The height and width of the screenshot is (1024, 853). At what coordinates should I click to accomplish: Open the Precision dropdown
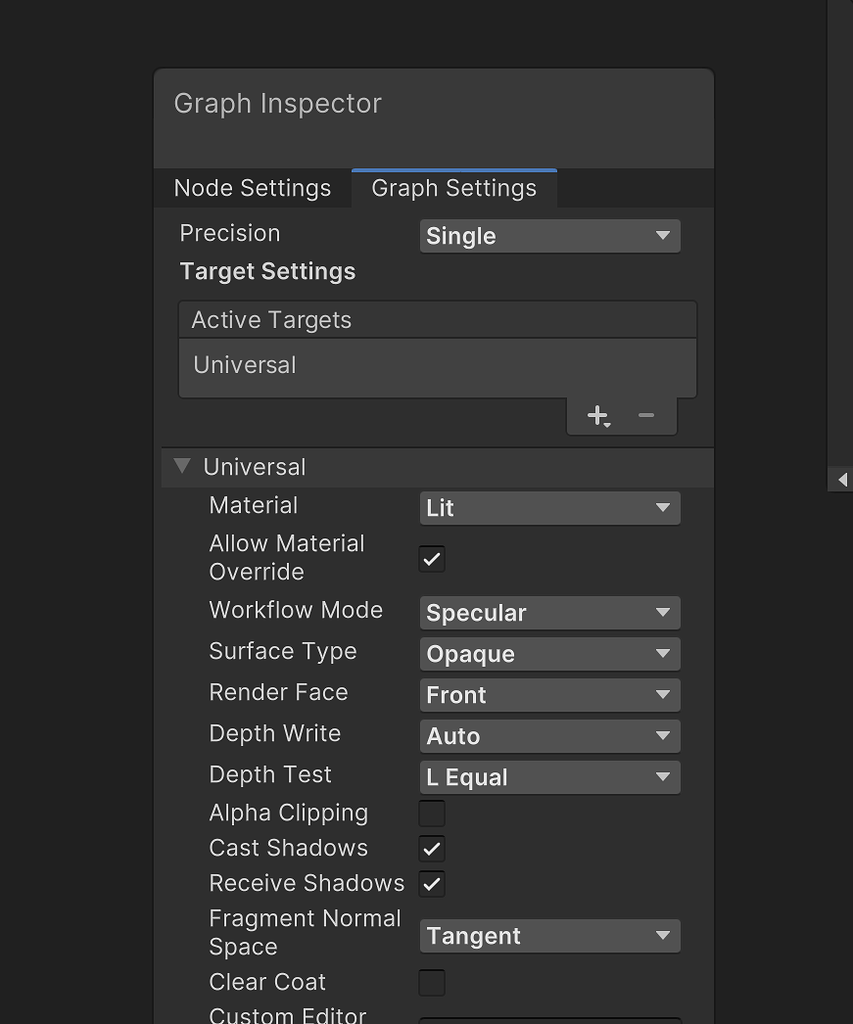tap(549, 236)
